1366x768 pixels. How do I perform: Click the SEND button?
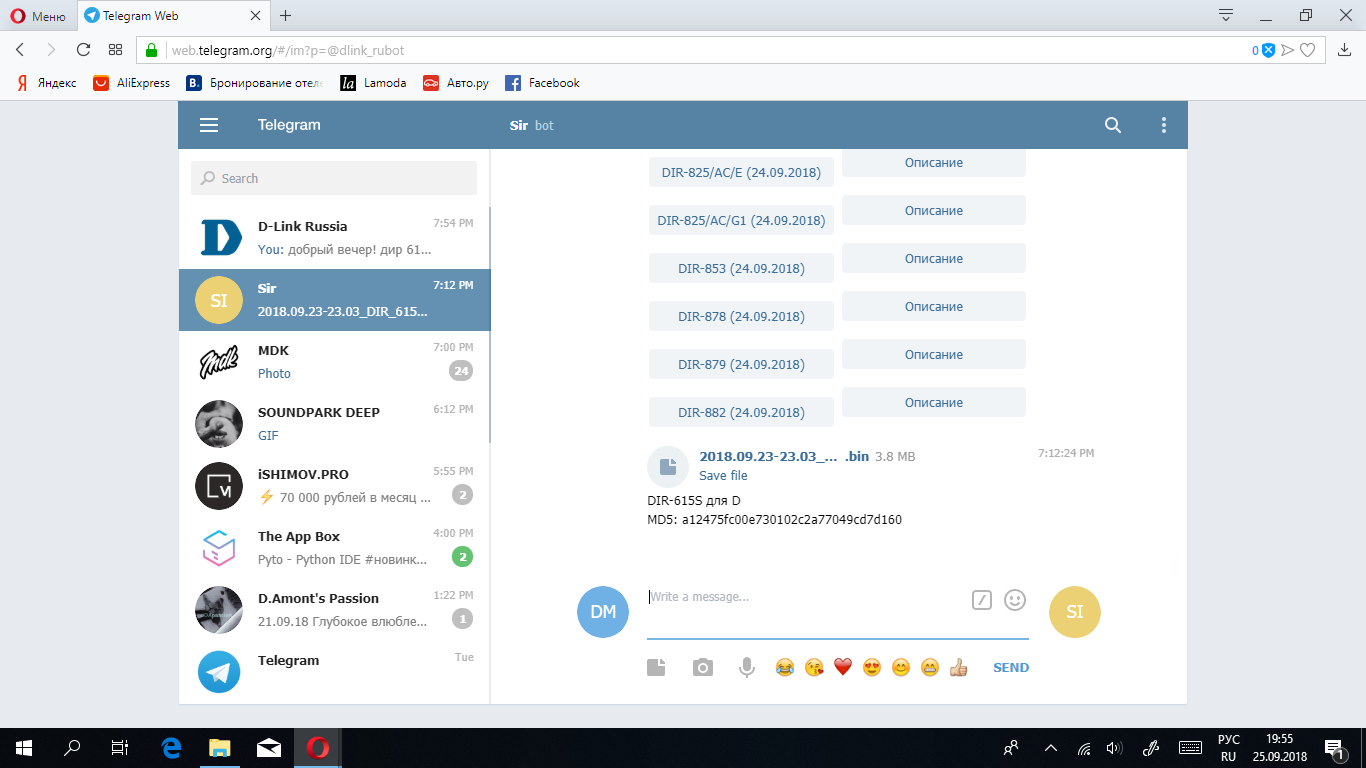(x=1011, y=667)
